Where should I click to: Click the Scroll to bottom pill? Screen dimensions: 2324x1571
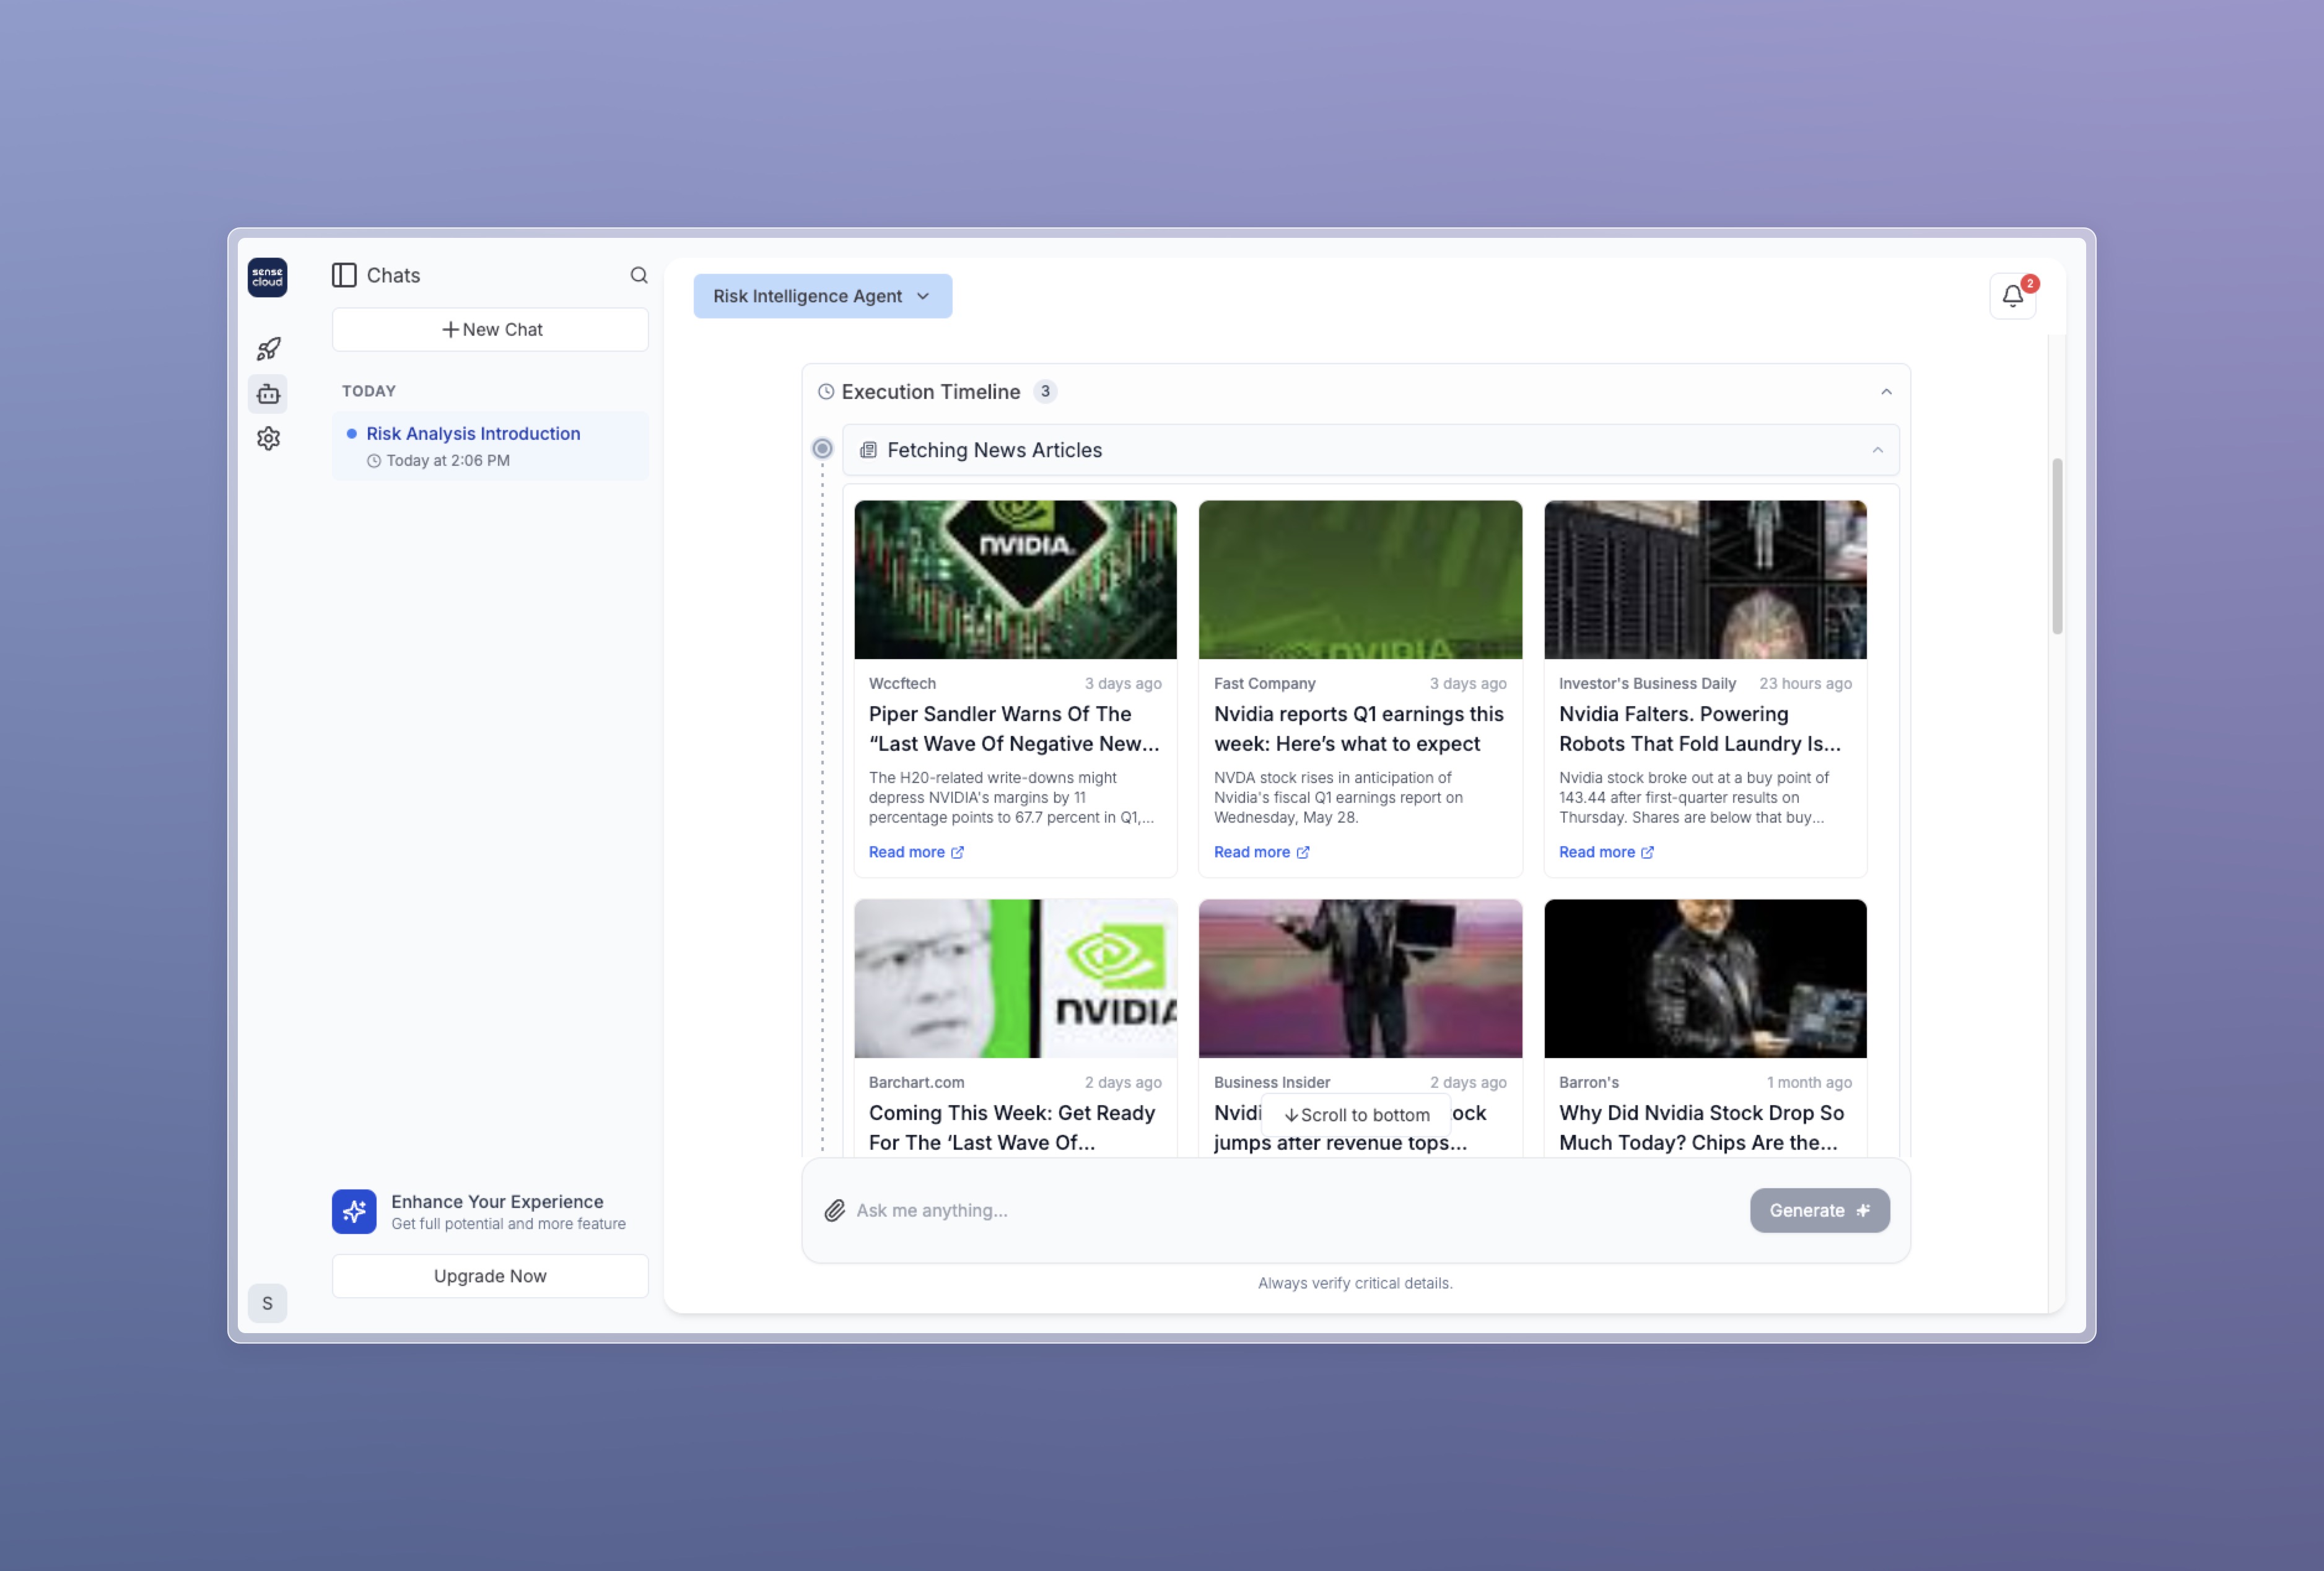click(1356, 1114)
